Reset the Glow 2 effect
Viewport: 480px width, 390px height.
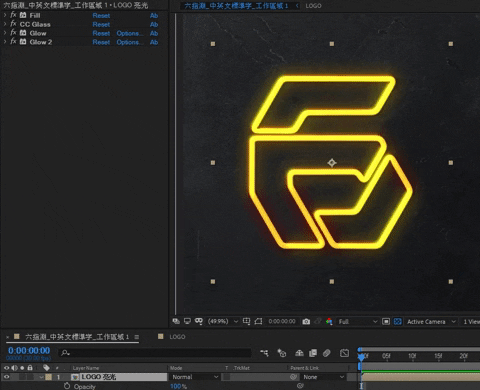[x=101, y=42]
